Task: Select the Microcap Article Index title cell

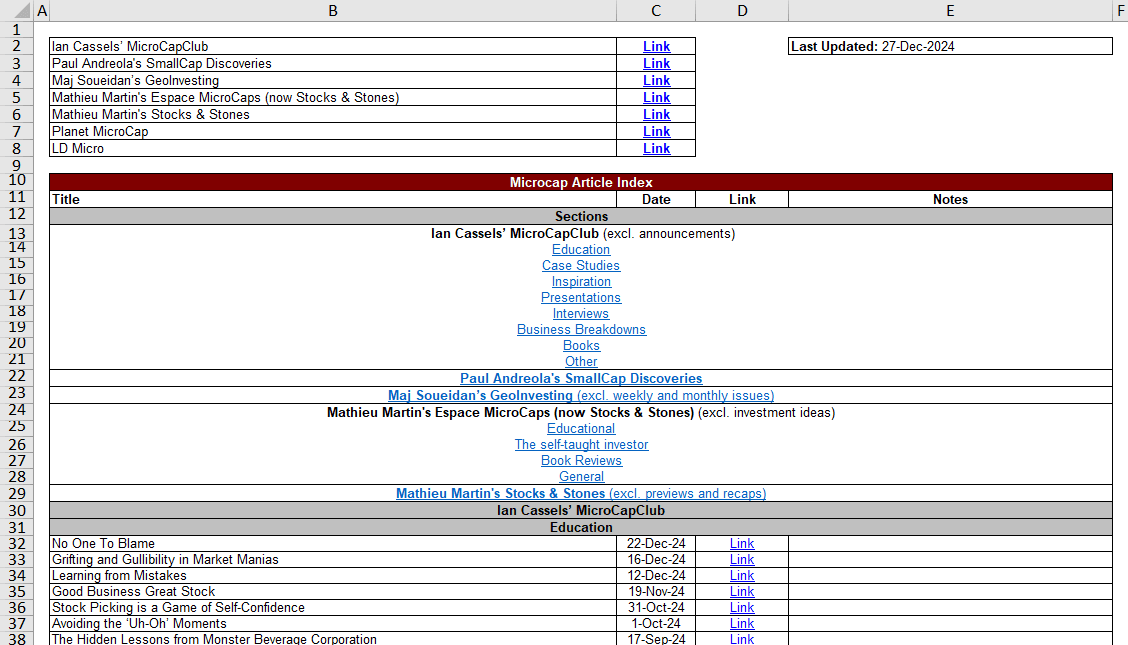Action: point(581,182)
